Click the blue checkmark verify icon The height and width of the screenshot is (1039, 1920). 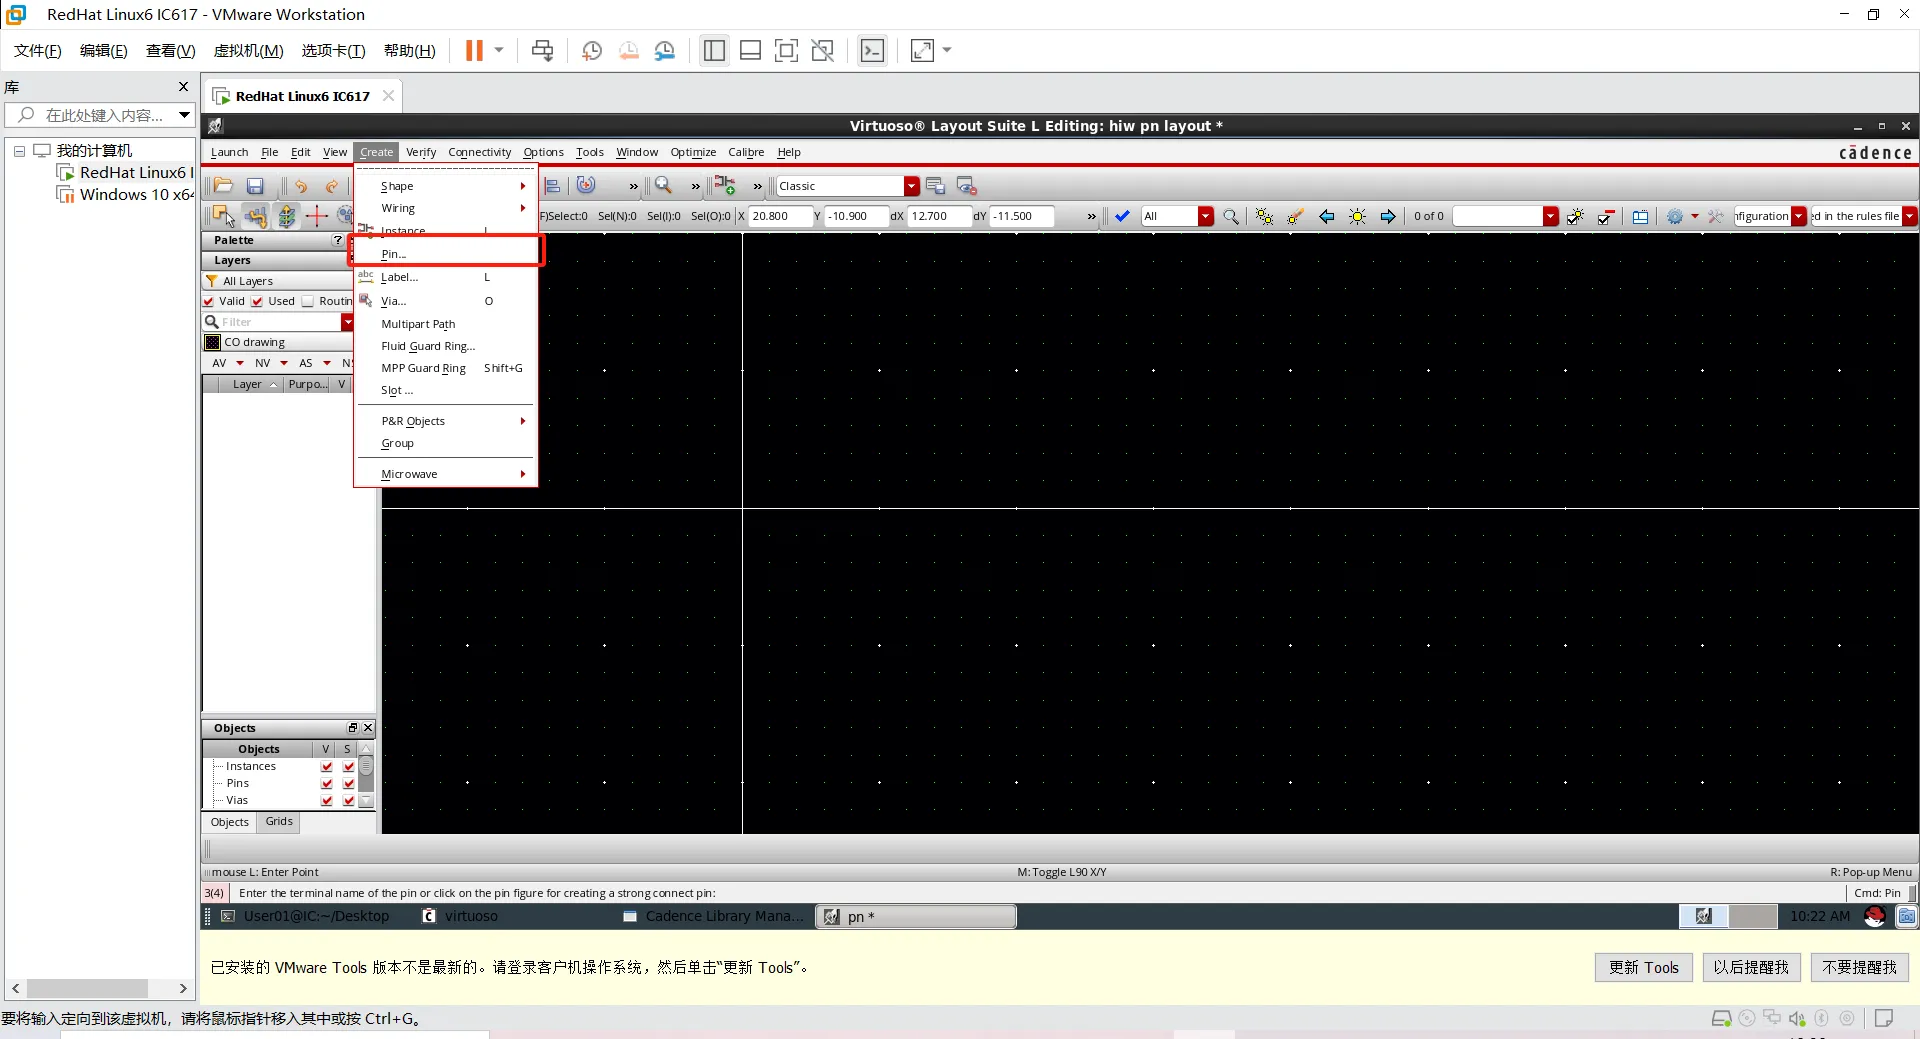tap(1122, 217)
